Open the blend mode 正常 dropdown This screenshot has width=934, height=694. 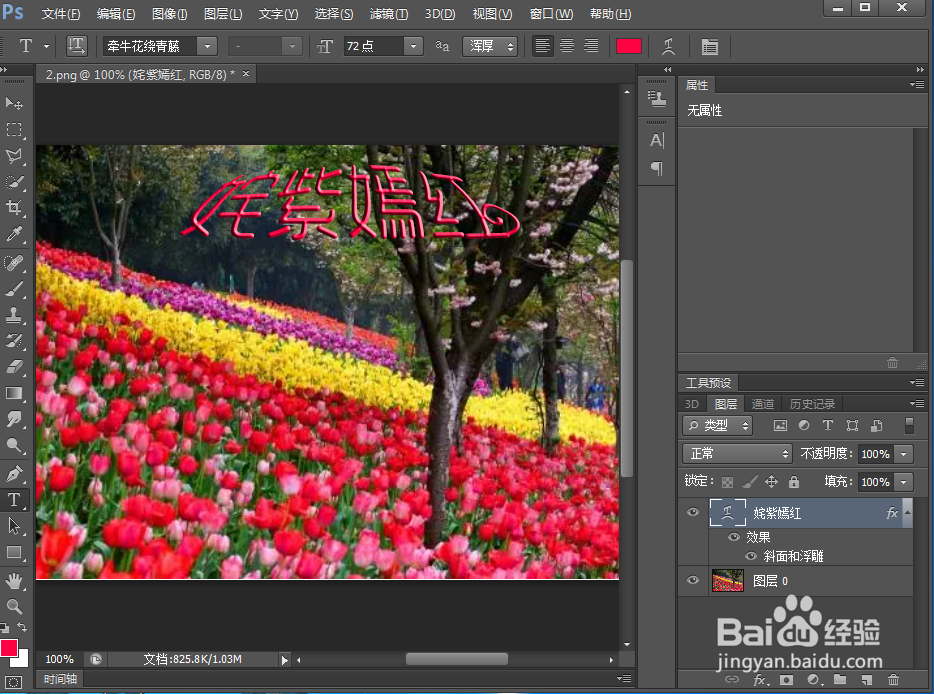pyautogui.click(x=737, y=454)
